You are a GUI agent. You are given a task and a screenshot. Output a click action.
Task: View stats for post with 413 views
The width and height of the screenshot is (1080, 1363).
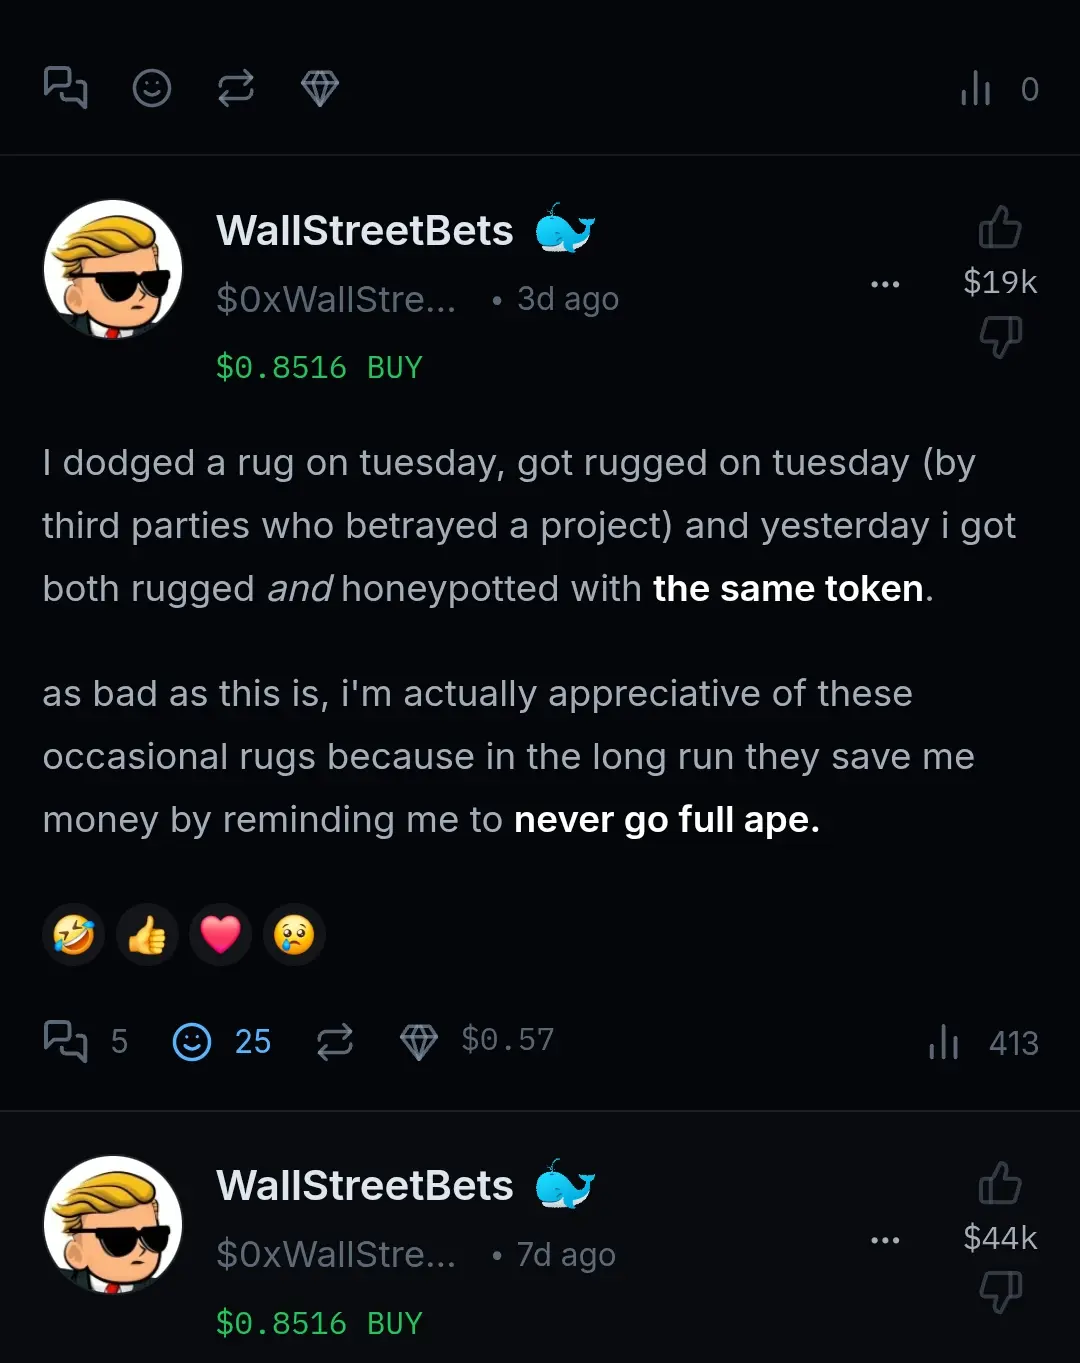click(944, 1042)
